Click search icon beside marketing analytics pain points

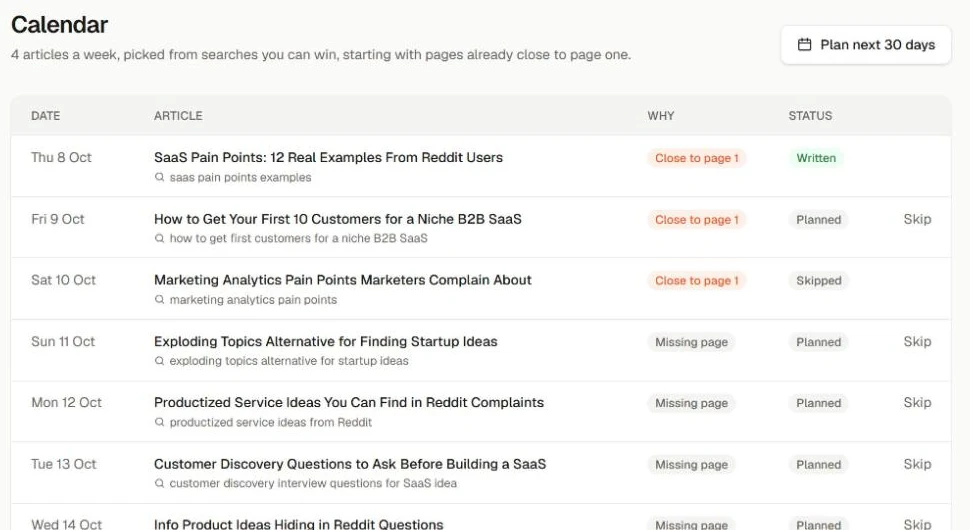point(159,299)
